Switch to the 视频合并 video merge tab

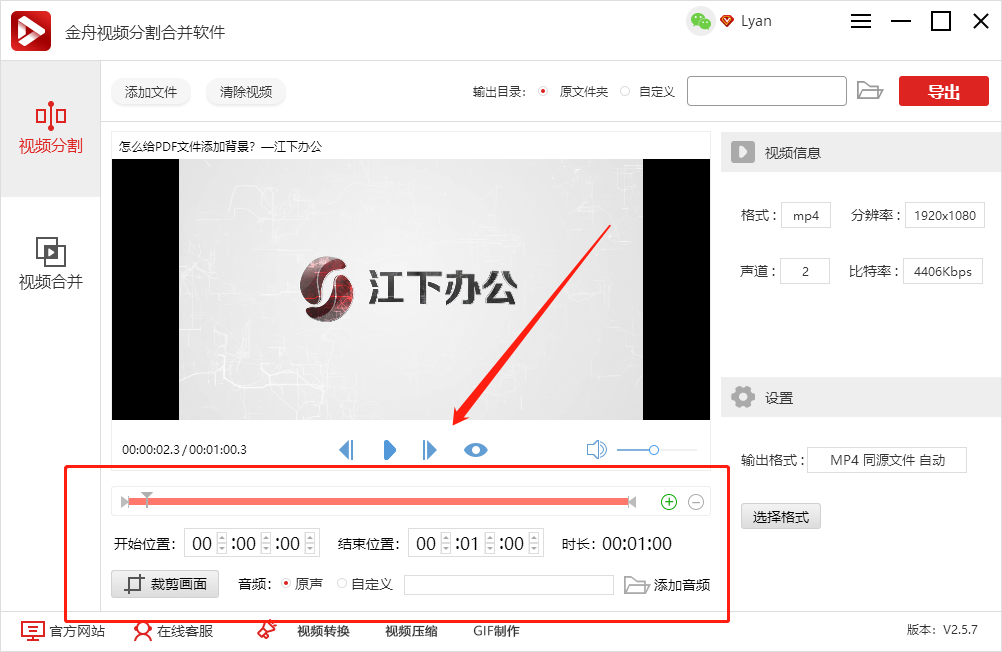click(x=50, y=264)
